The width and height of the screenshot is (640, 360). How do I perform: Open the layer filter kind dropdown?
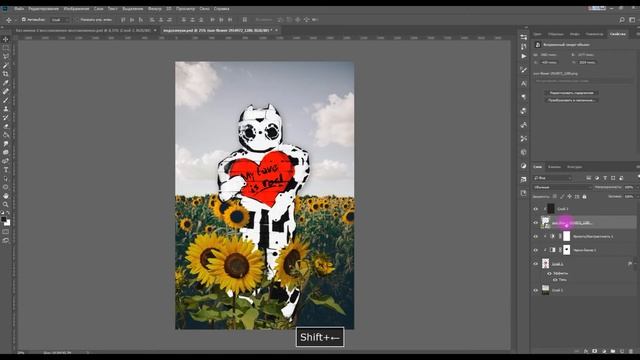tap(553, 178)
